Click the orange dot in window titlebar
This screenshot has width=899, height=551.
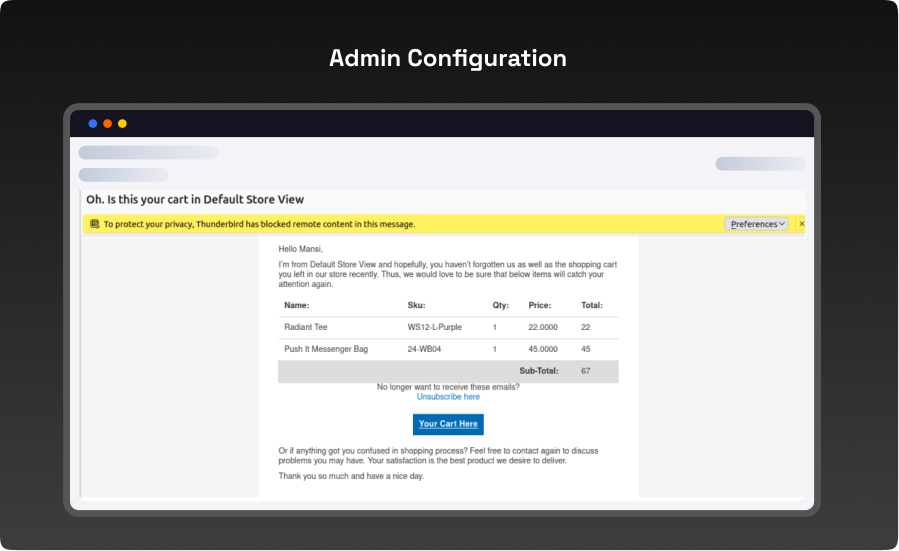tap(108, 124)
